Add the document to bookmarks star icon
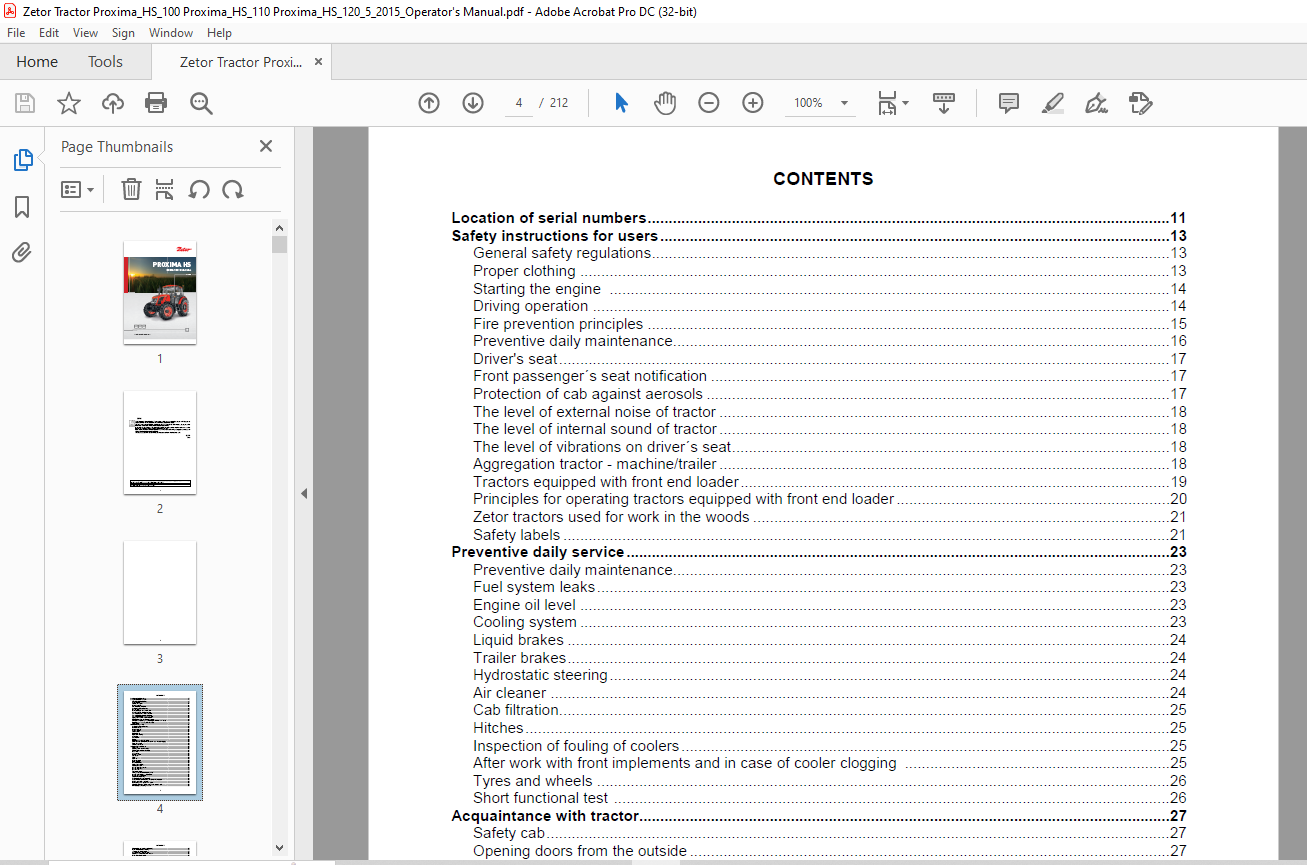This screenshot has height=865, width=1307. click(x=68, y=103)
